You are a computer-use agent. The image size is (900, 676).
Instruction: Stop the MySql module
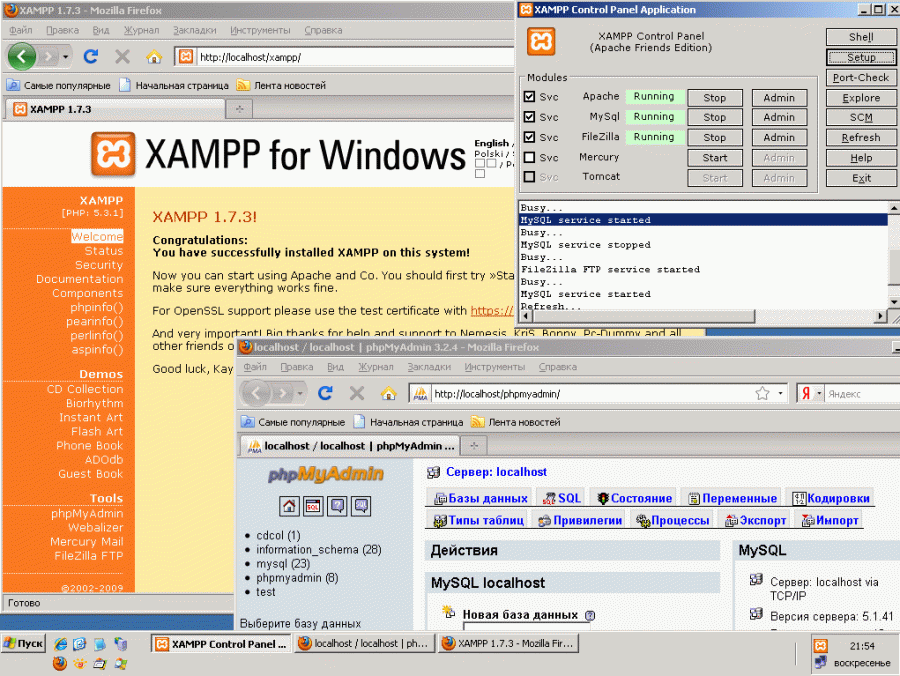(715, 117)
